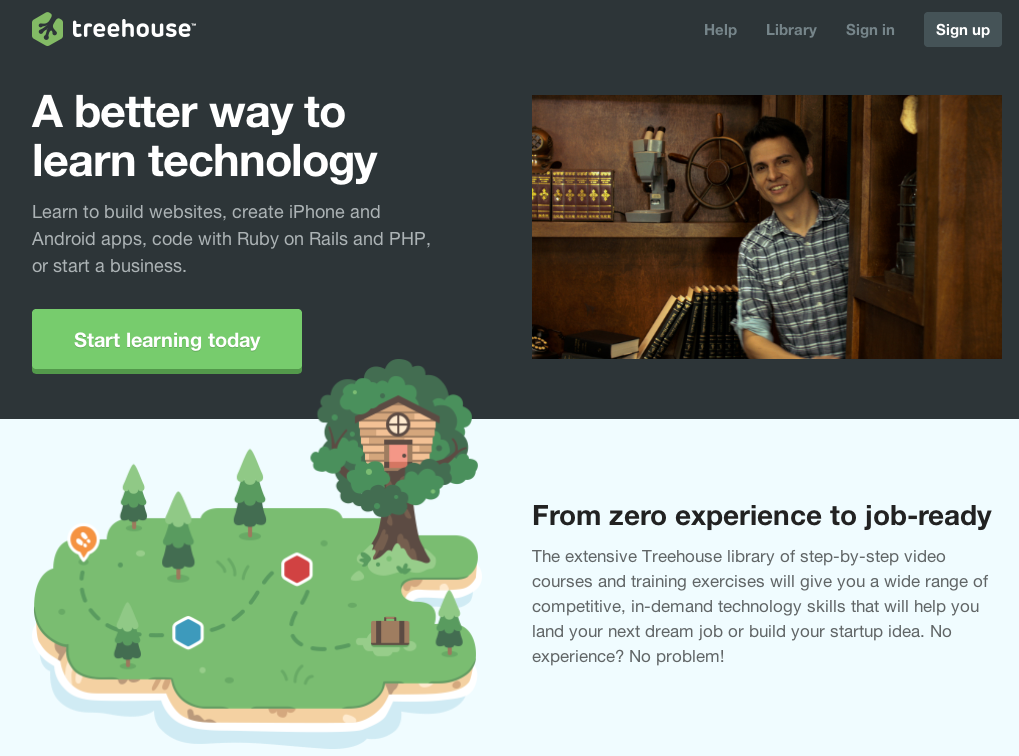
Task: Click the 'From zero experience to job-ready' heading
Action: click(762, 516)
